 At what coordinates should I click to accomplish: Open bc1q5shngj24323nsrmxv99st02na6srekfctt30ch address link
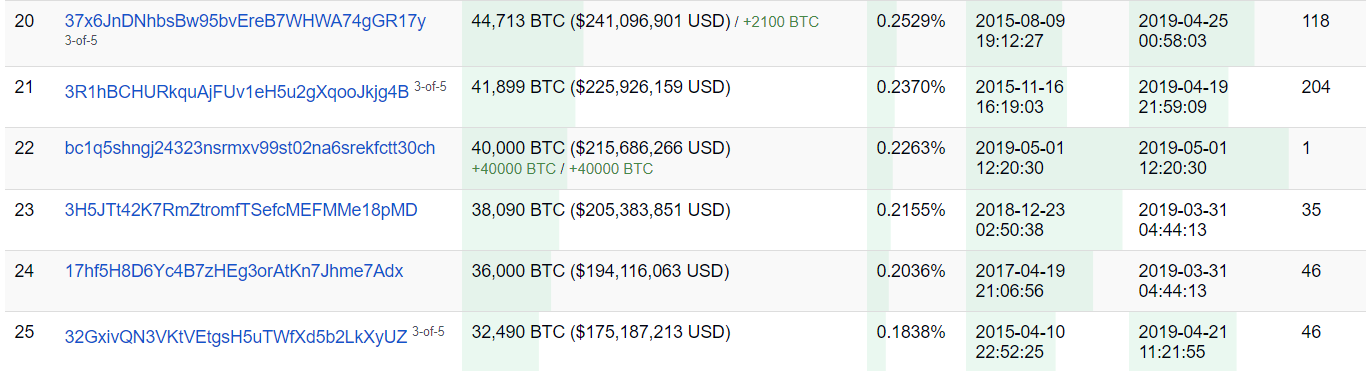pyautogui.click(x=250, y=148)
